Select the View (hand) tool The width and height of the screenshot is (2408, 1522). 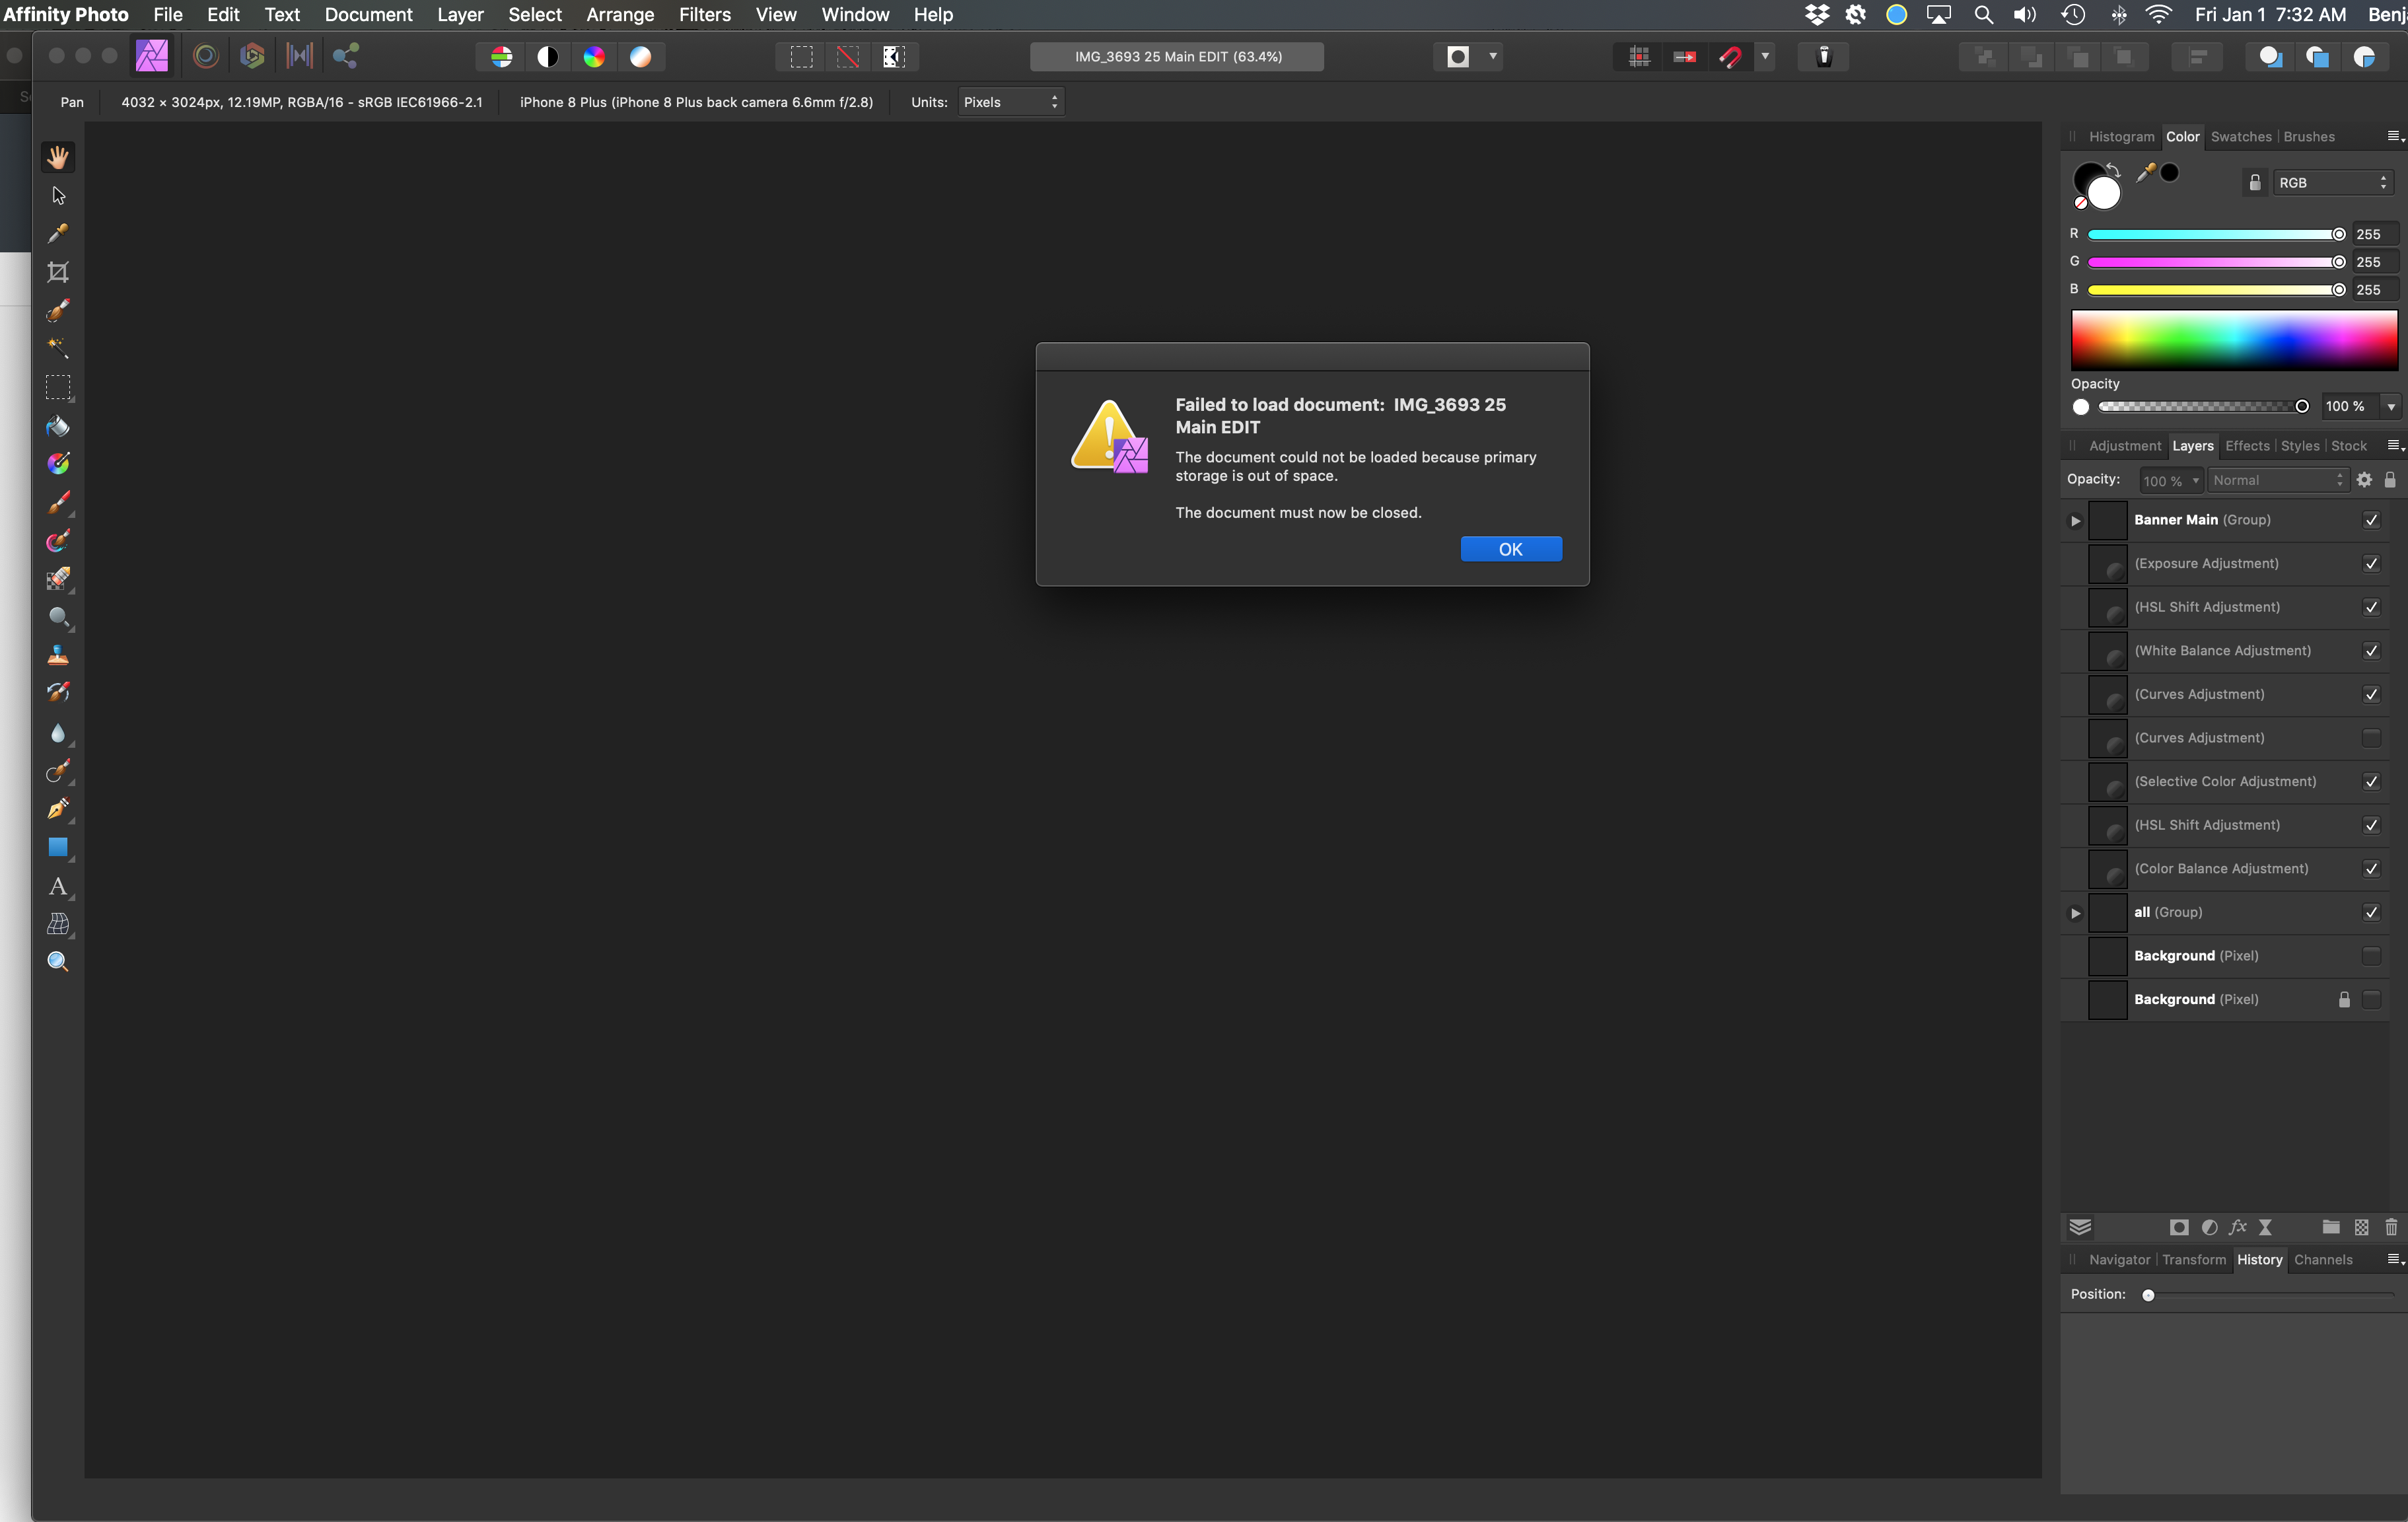click(x=58, y=157)
